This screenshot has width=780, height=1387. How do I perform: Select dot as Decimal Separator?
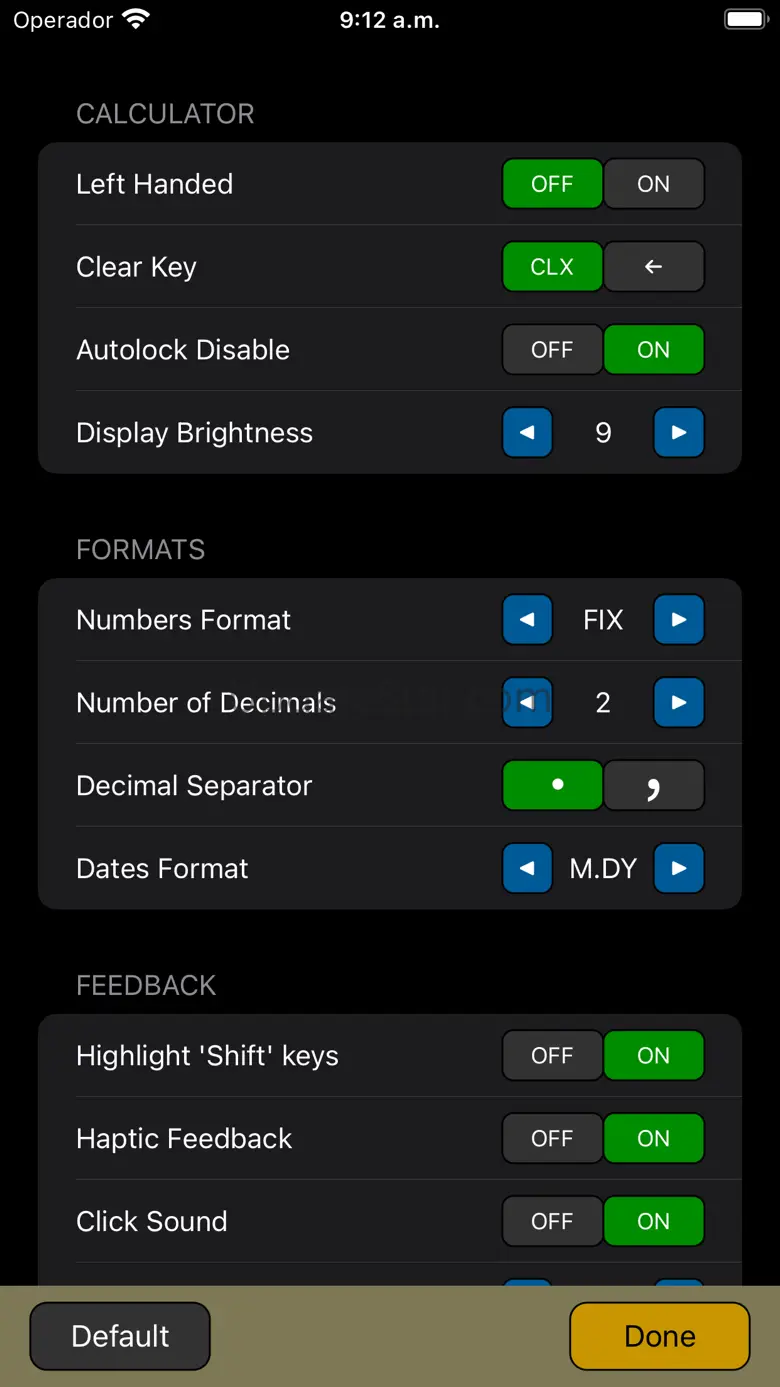coord(552,786)
